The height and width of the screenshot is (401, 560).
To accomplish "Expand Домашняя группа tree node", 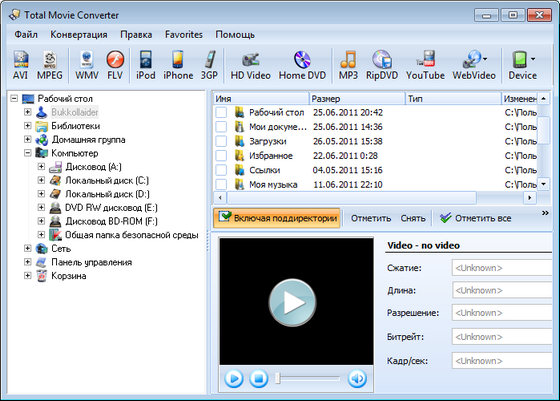I will pos(28,139).
